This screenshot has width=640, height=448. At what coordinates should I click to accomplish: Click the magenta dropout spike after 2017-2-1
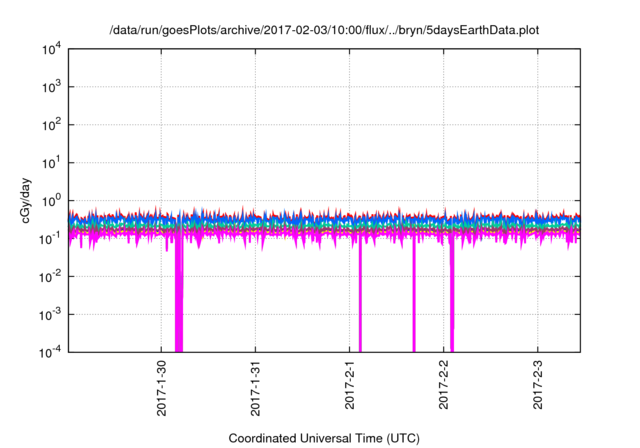360,294
